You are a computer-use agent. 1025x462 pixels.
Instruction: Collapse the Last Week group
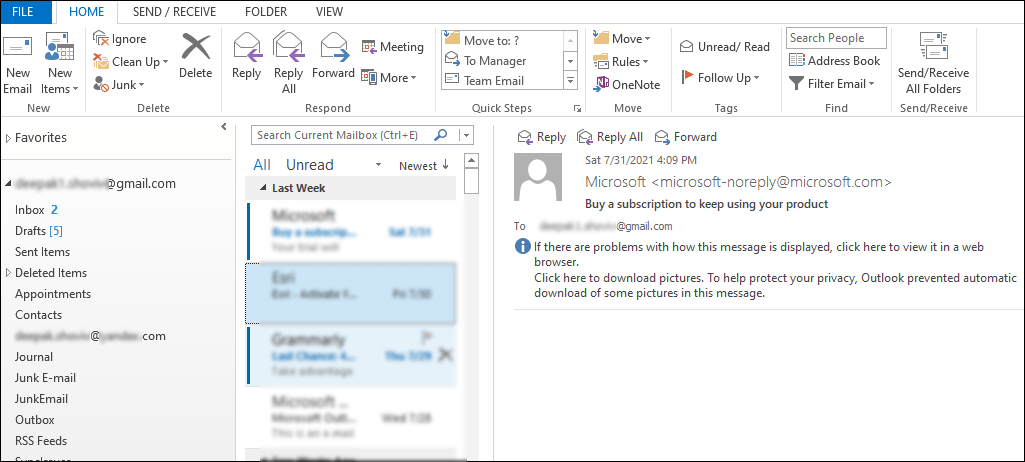(x=262, y=188)
